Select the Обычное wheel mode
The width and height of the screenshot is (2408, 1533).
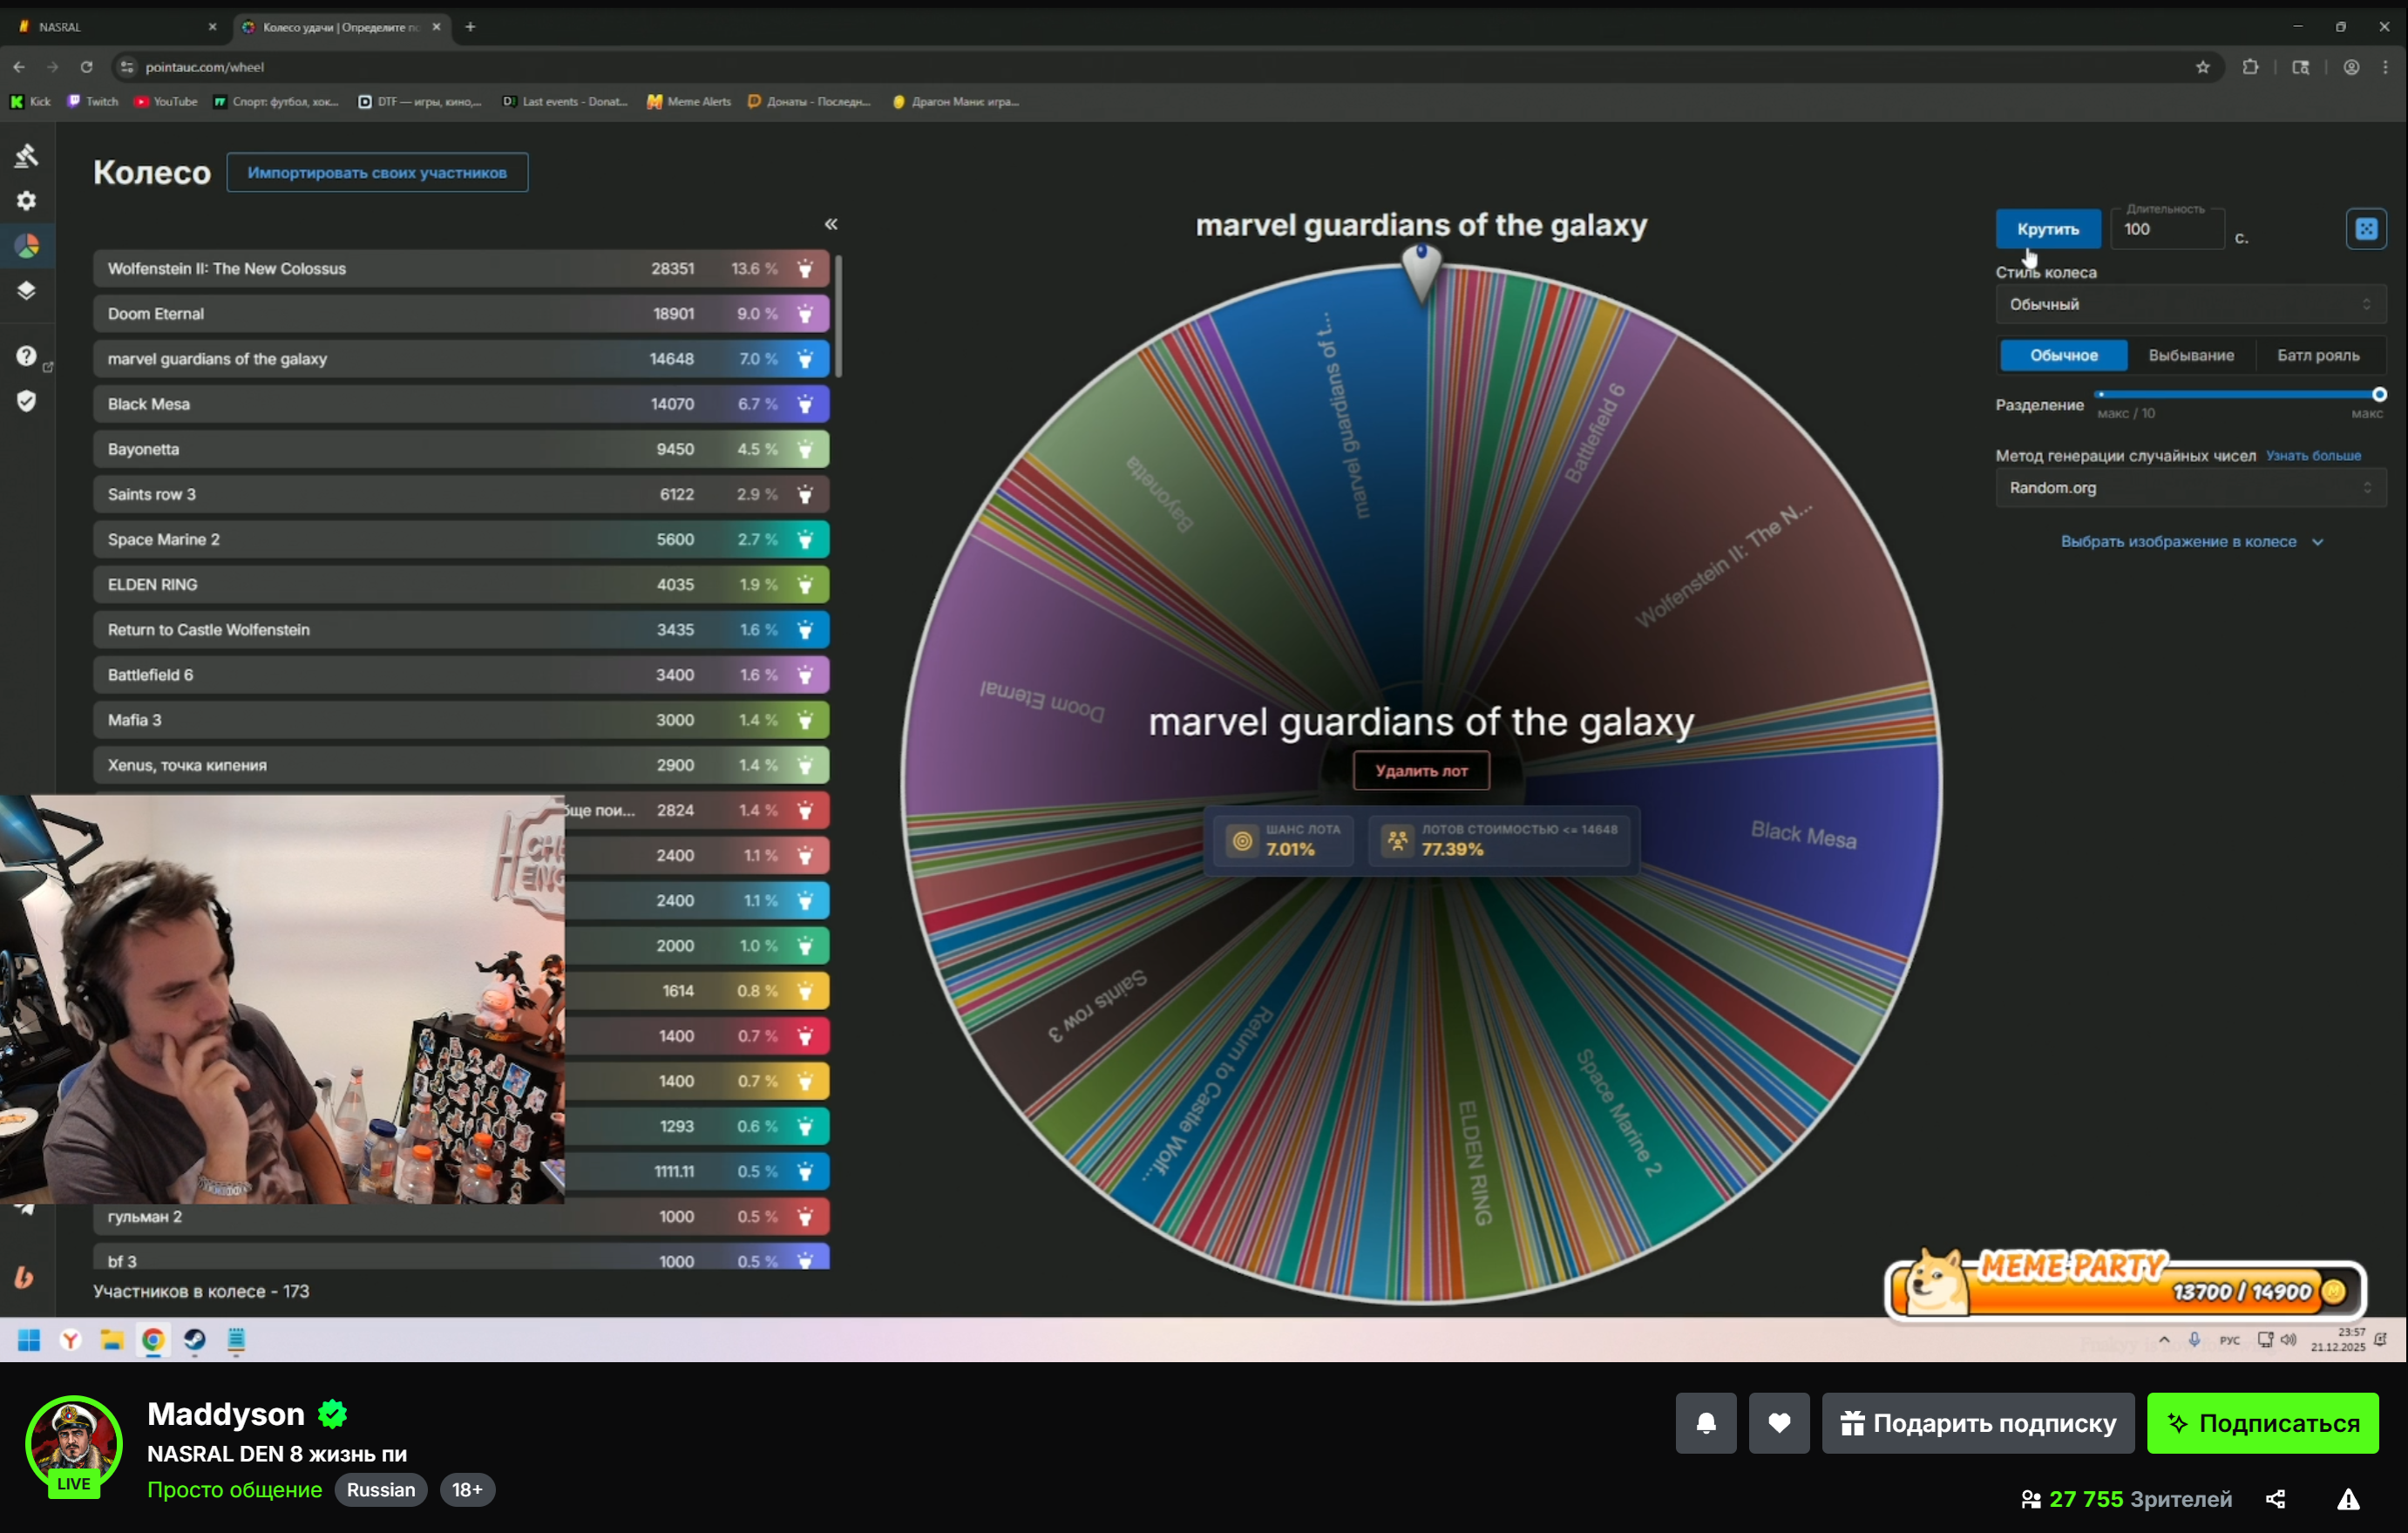coord(2063,355)
